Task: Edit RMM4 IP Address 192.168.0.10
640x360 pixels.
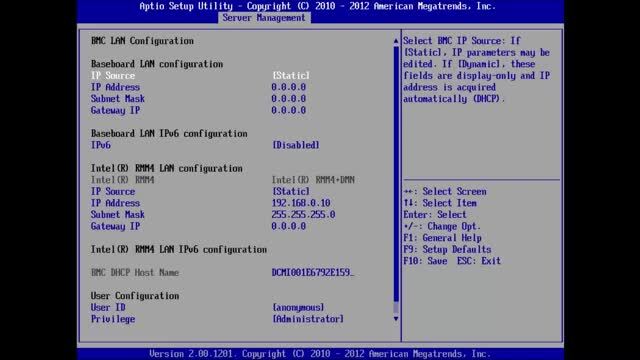Action: click(301, 203)
